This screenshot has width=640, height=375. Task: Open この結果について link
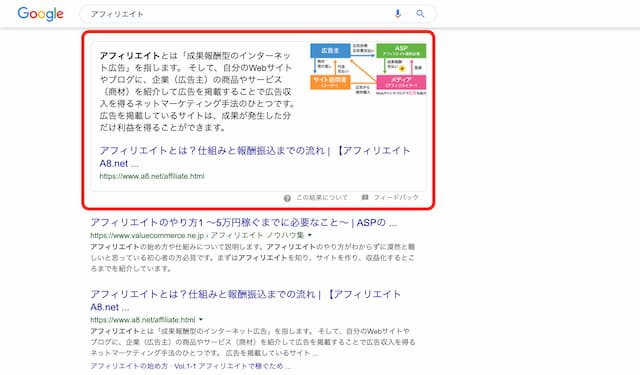point(322,197)
